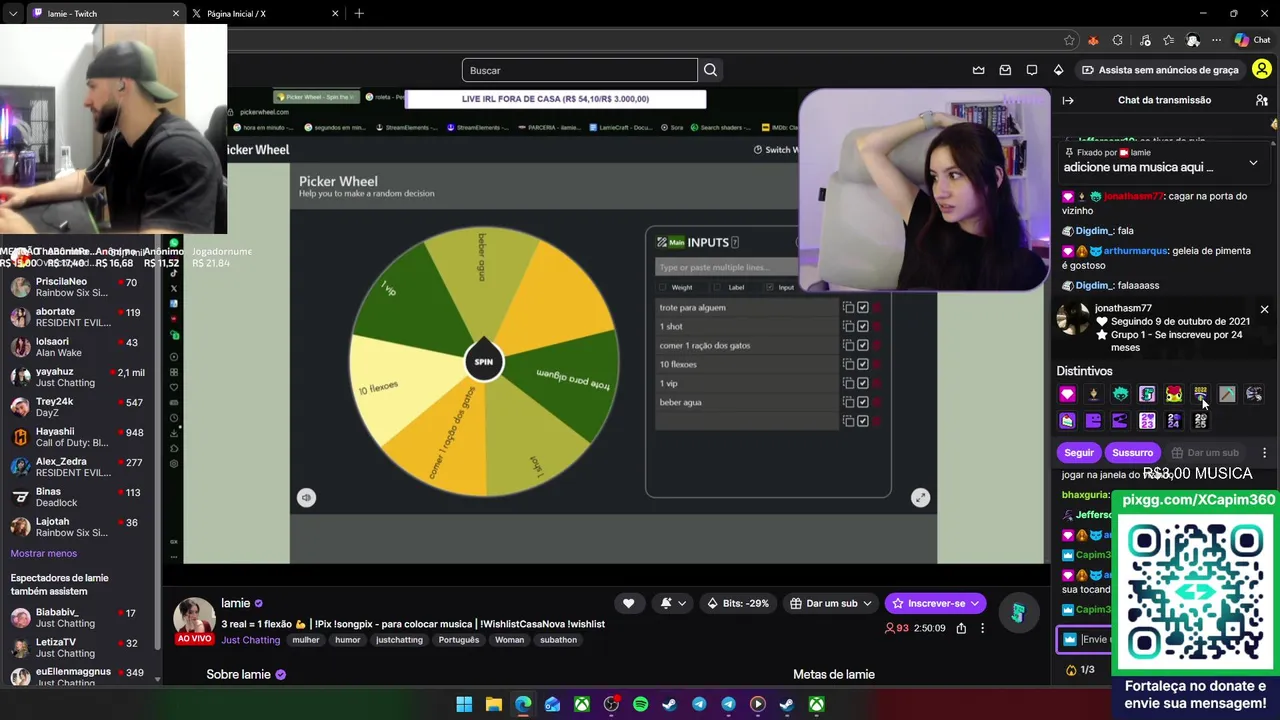Image resolution: width=1280 pixels, height=720 pixels.
Task: Open PriscilaNeo channel in sidebar
Action: tap(78, 287)
